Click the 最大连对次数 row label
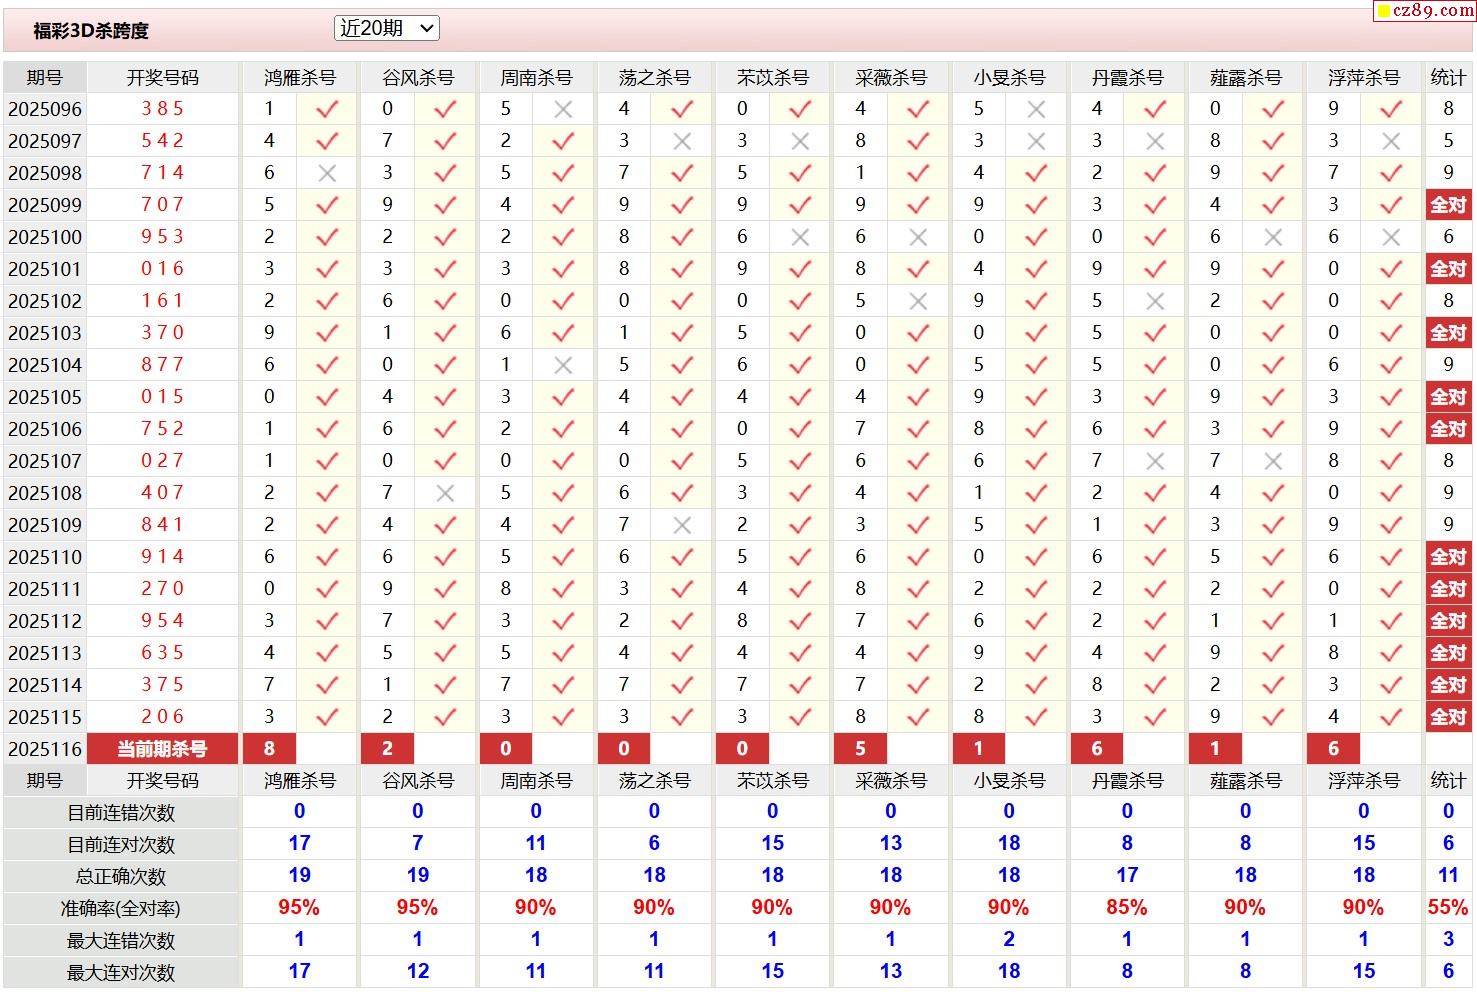Screen dimensions: 1477x992 (x=121, y=972)
